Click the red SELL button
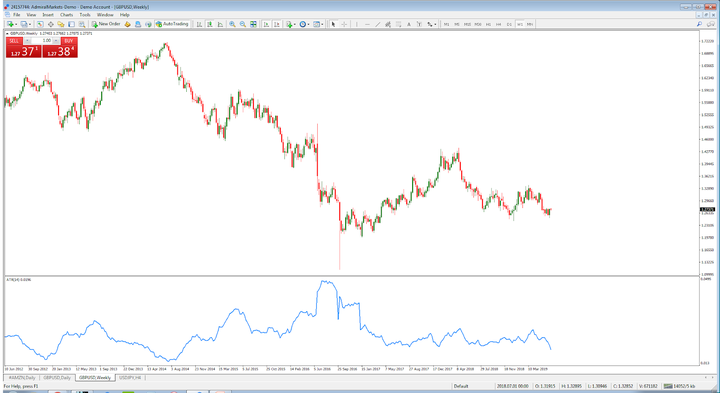720x393 pixels. [14, 41]
